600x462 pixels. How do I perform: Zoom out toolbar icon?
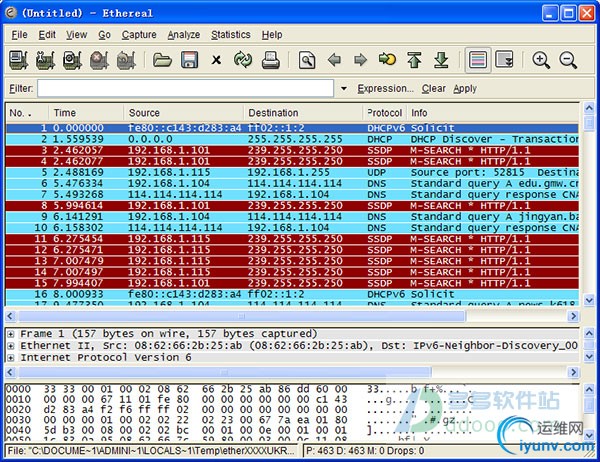568,60
